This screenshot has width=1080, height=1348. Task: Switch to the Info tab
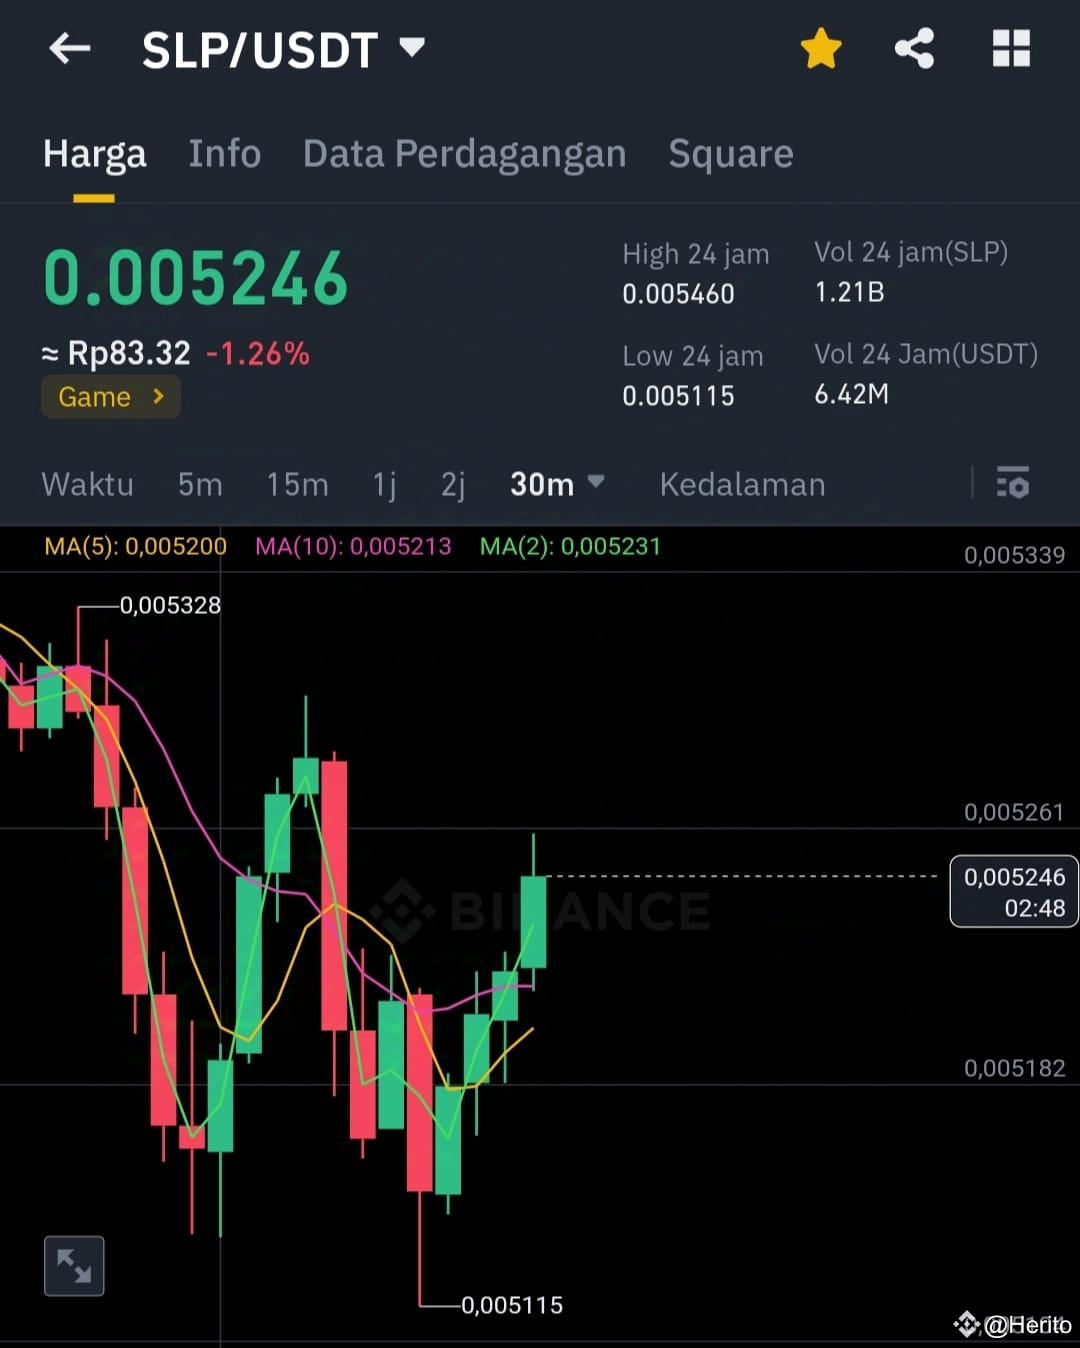pyautogui.click(x=224, y=153)
